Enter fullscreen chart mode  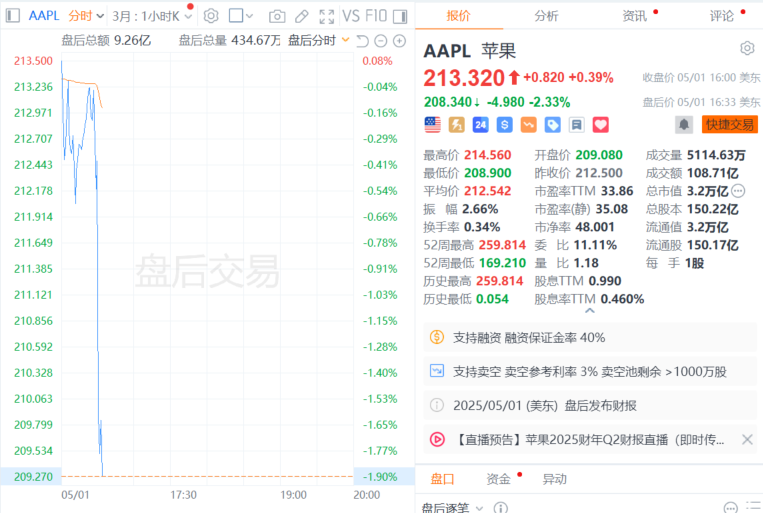click(326, 16)
